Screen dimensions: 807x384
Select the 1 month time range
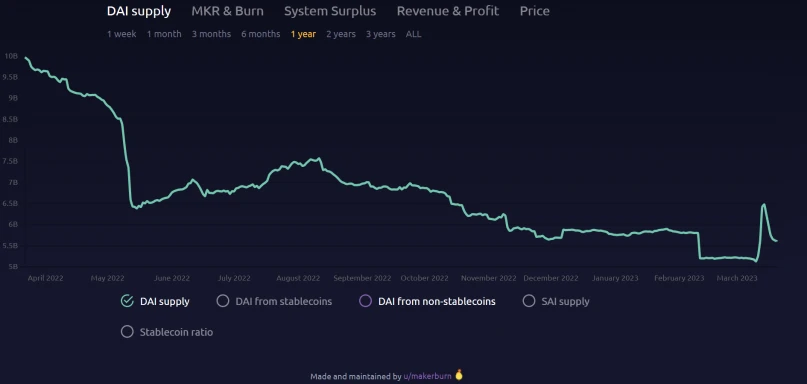(x=164, y=34)
